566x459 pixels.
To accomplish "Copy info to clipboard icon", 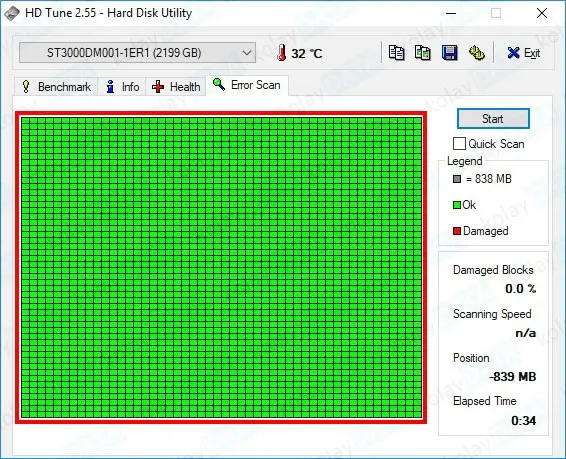I will point(396,53).
